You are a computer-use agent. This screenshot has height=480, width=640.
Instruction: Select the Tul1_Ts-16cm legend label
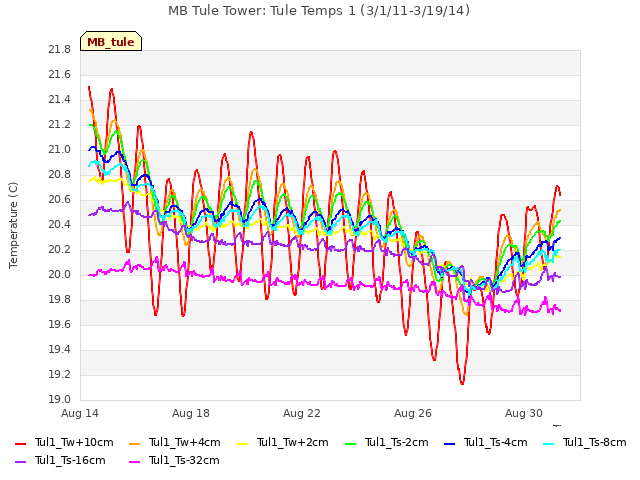70,460
